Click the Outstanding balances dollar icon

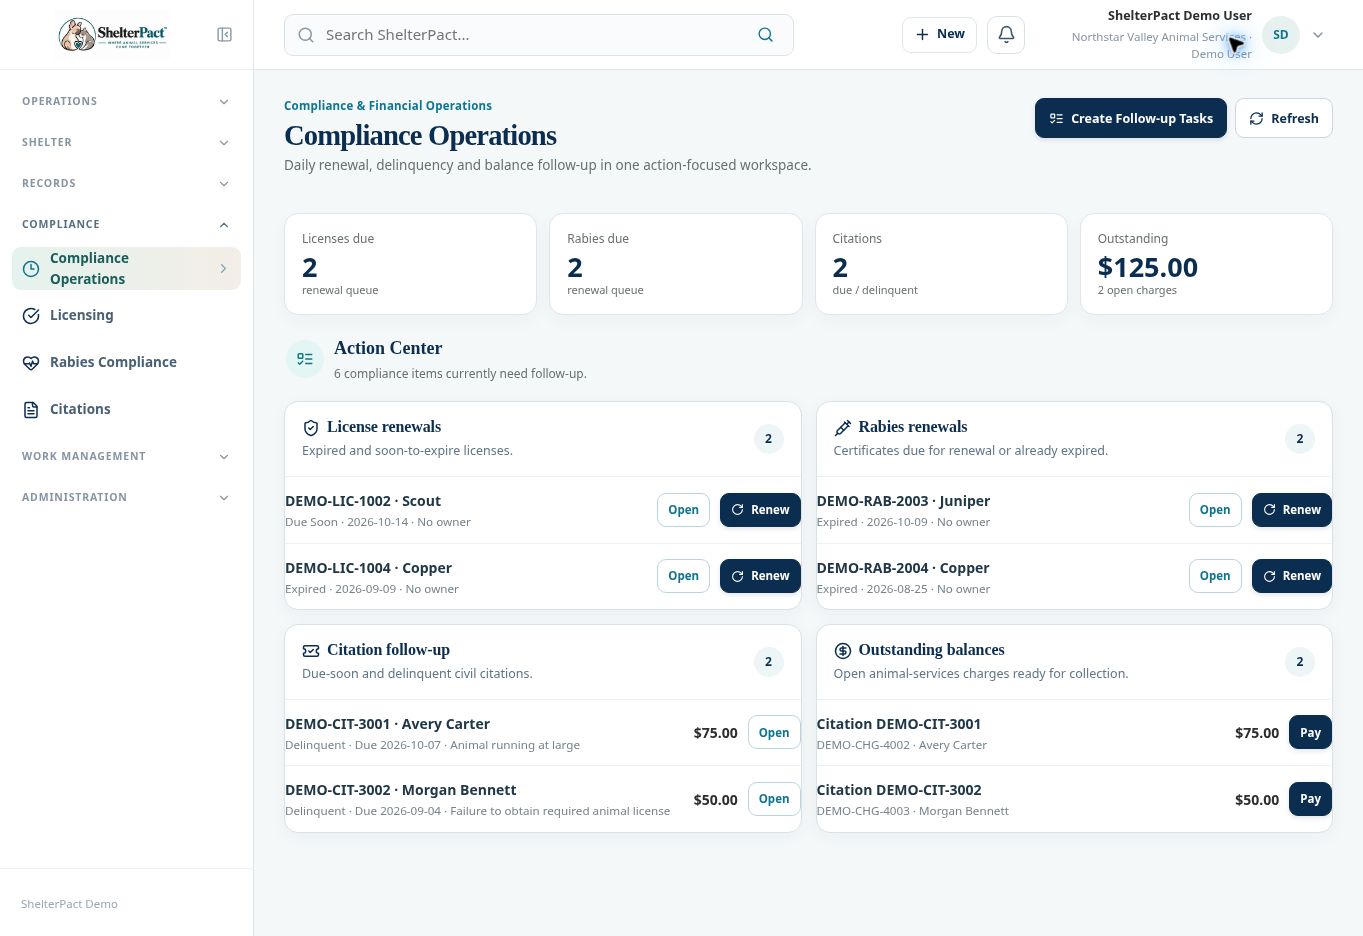click(x=842, y=651)
